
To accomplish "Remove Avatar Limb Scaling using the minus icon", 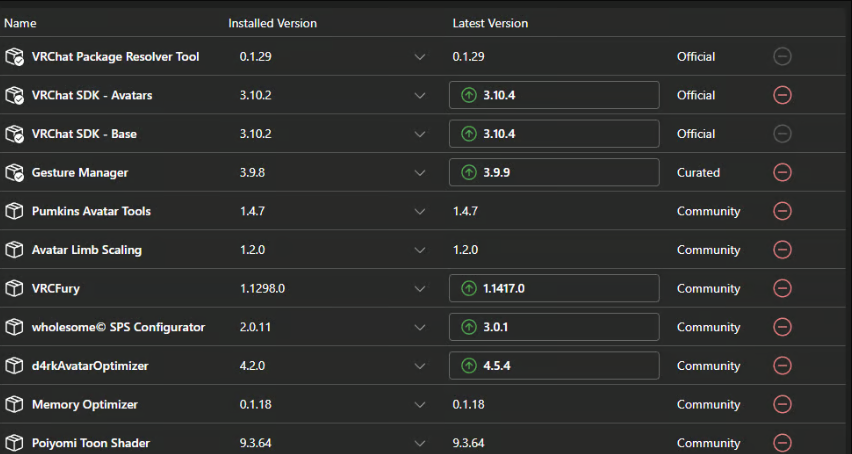I will point(782,250).
